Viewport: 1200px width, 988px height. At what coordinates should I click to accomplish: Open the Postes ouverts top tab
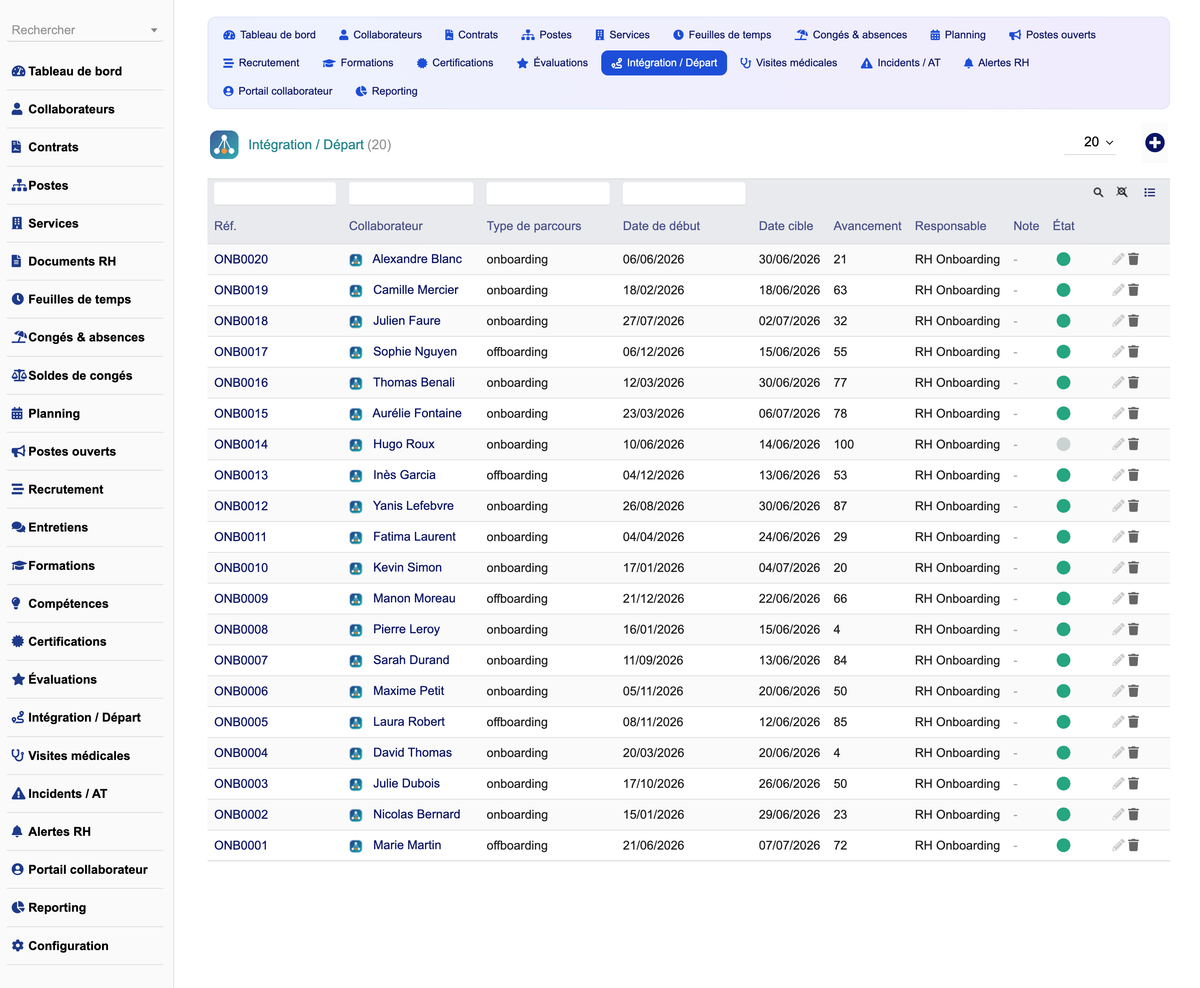[x=1052, y=35]
